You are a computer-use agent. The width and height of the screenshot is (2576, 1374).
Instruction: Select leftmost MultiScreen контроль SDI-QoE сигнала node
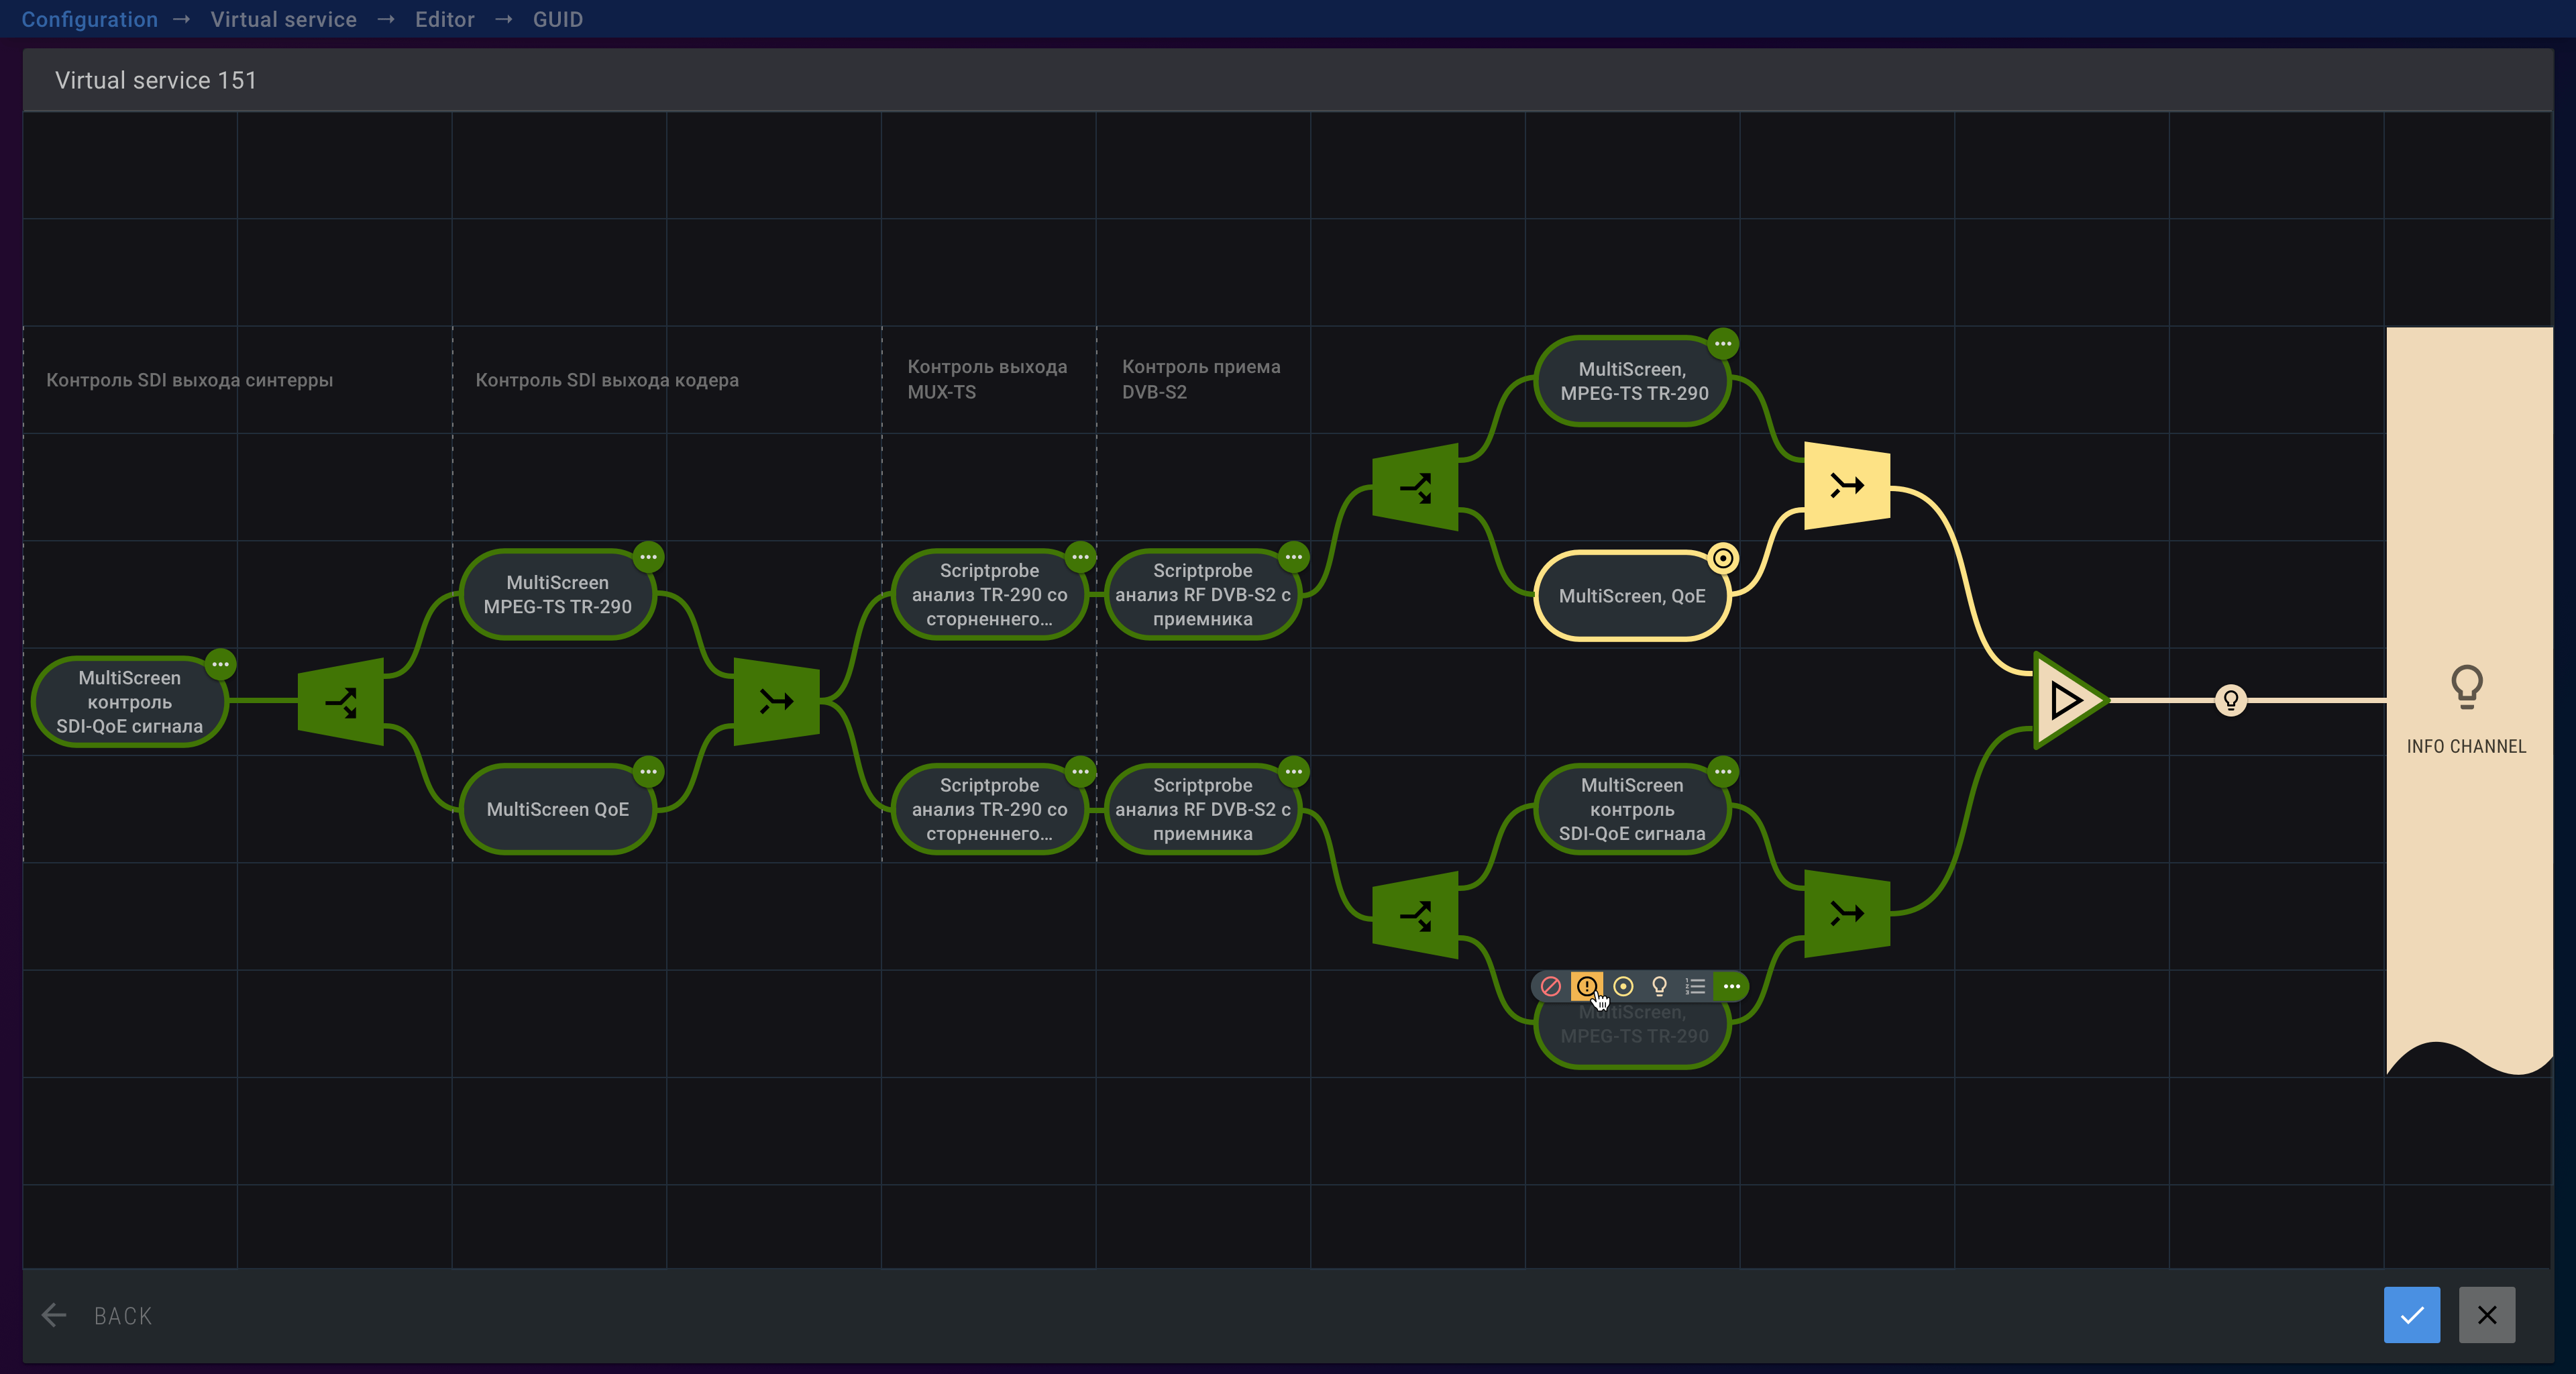(x=130, y=702)
